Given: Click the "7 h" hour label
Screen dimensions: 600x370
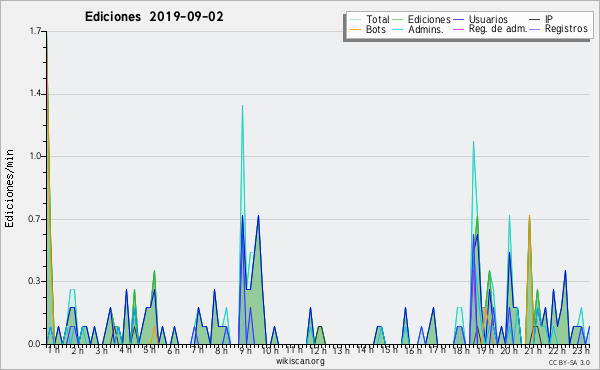Looking at the screenshot, I should tap(197, 350).
